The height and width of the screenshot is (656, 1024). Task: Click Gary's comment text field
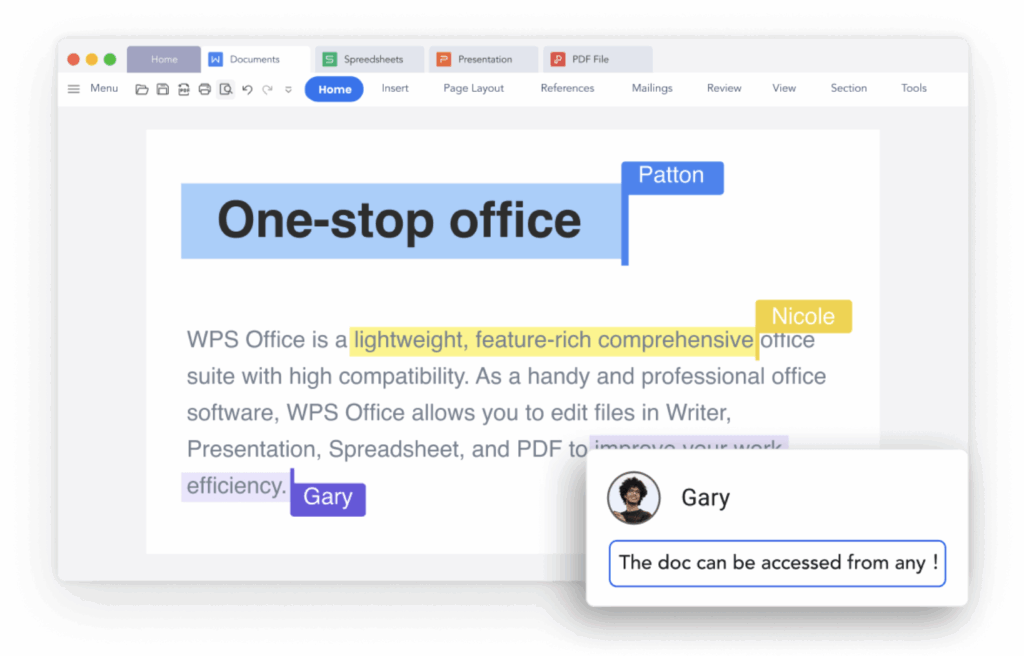coord(777,563)
